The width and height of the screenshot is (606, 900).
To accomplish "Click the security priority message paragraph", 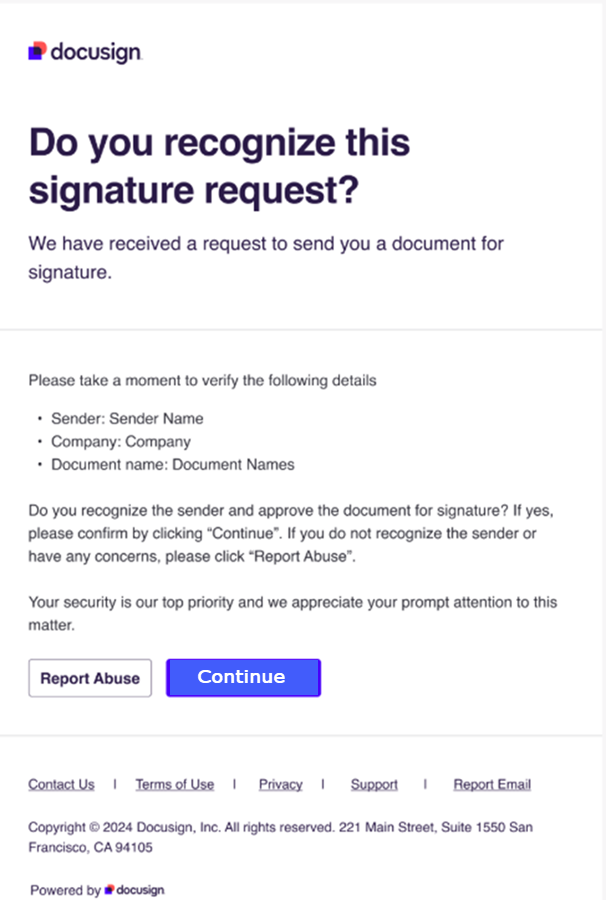I will pyautogui.click(x=290, y=613).
